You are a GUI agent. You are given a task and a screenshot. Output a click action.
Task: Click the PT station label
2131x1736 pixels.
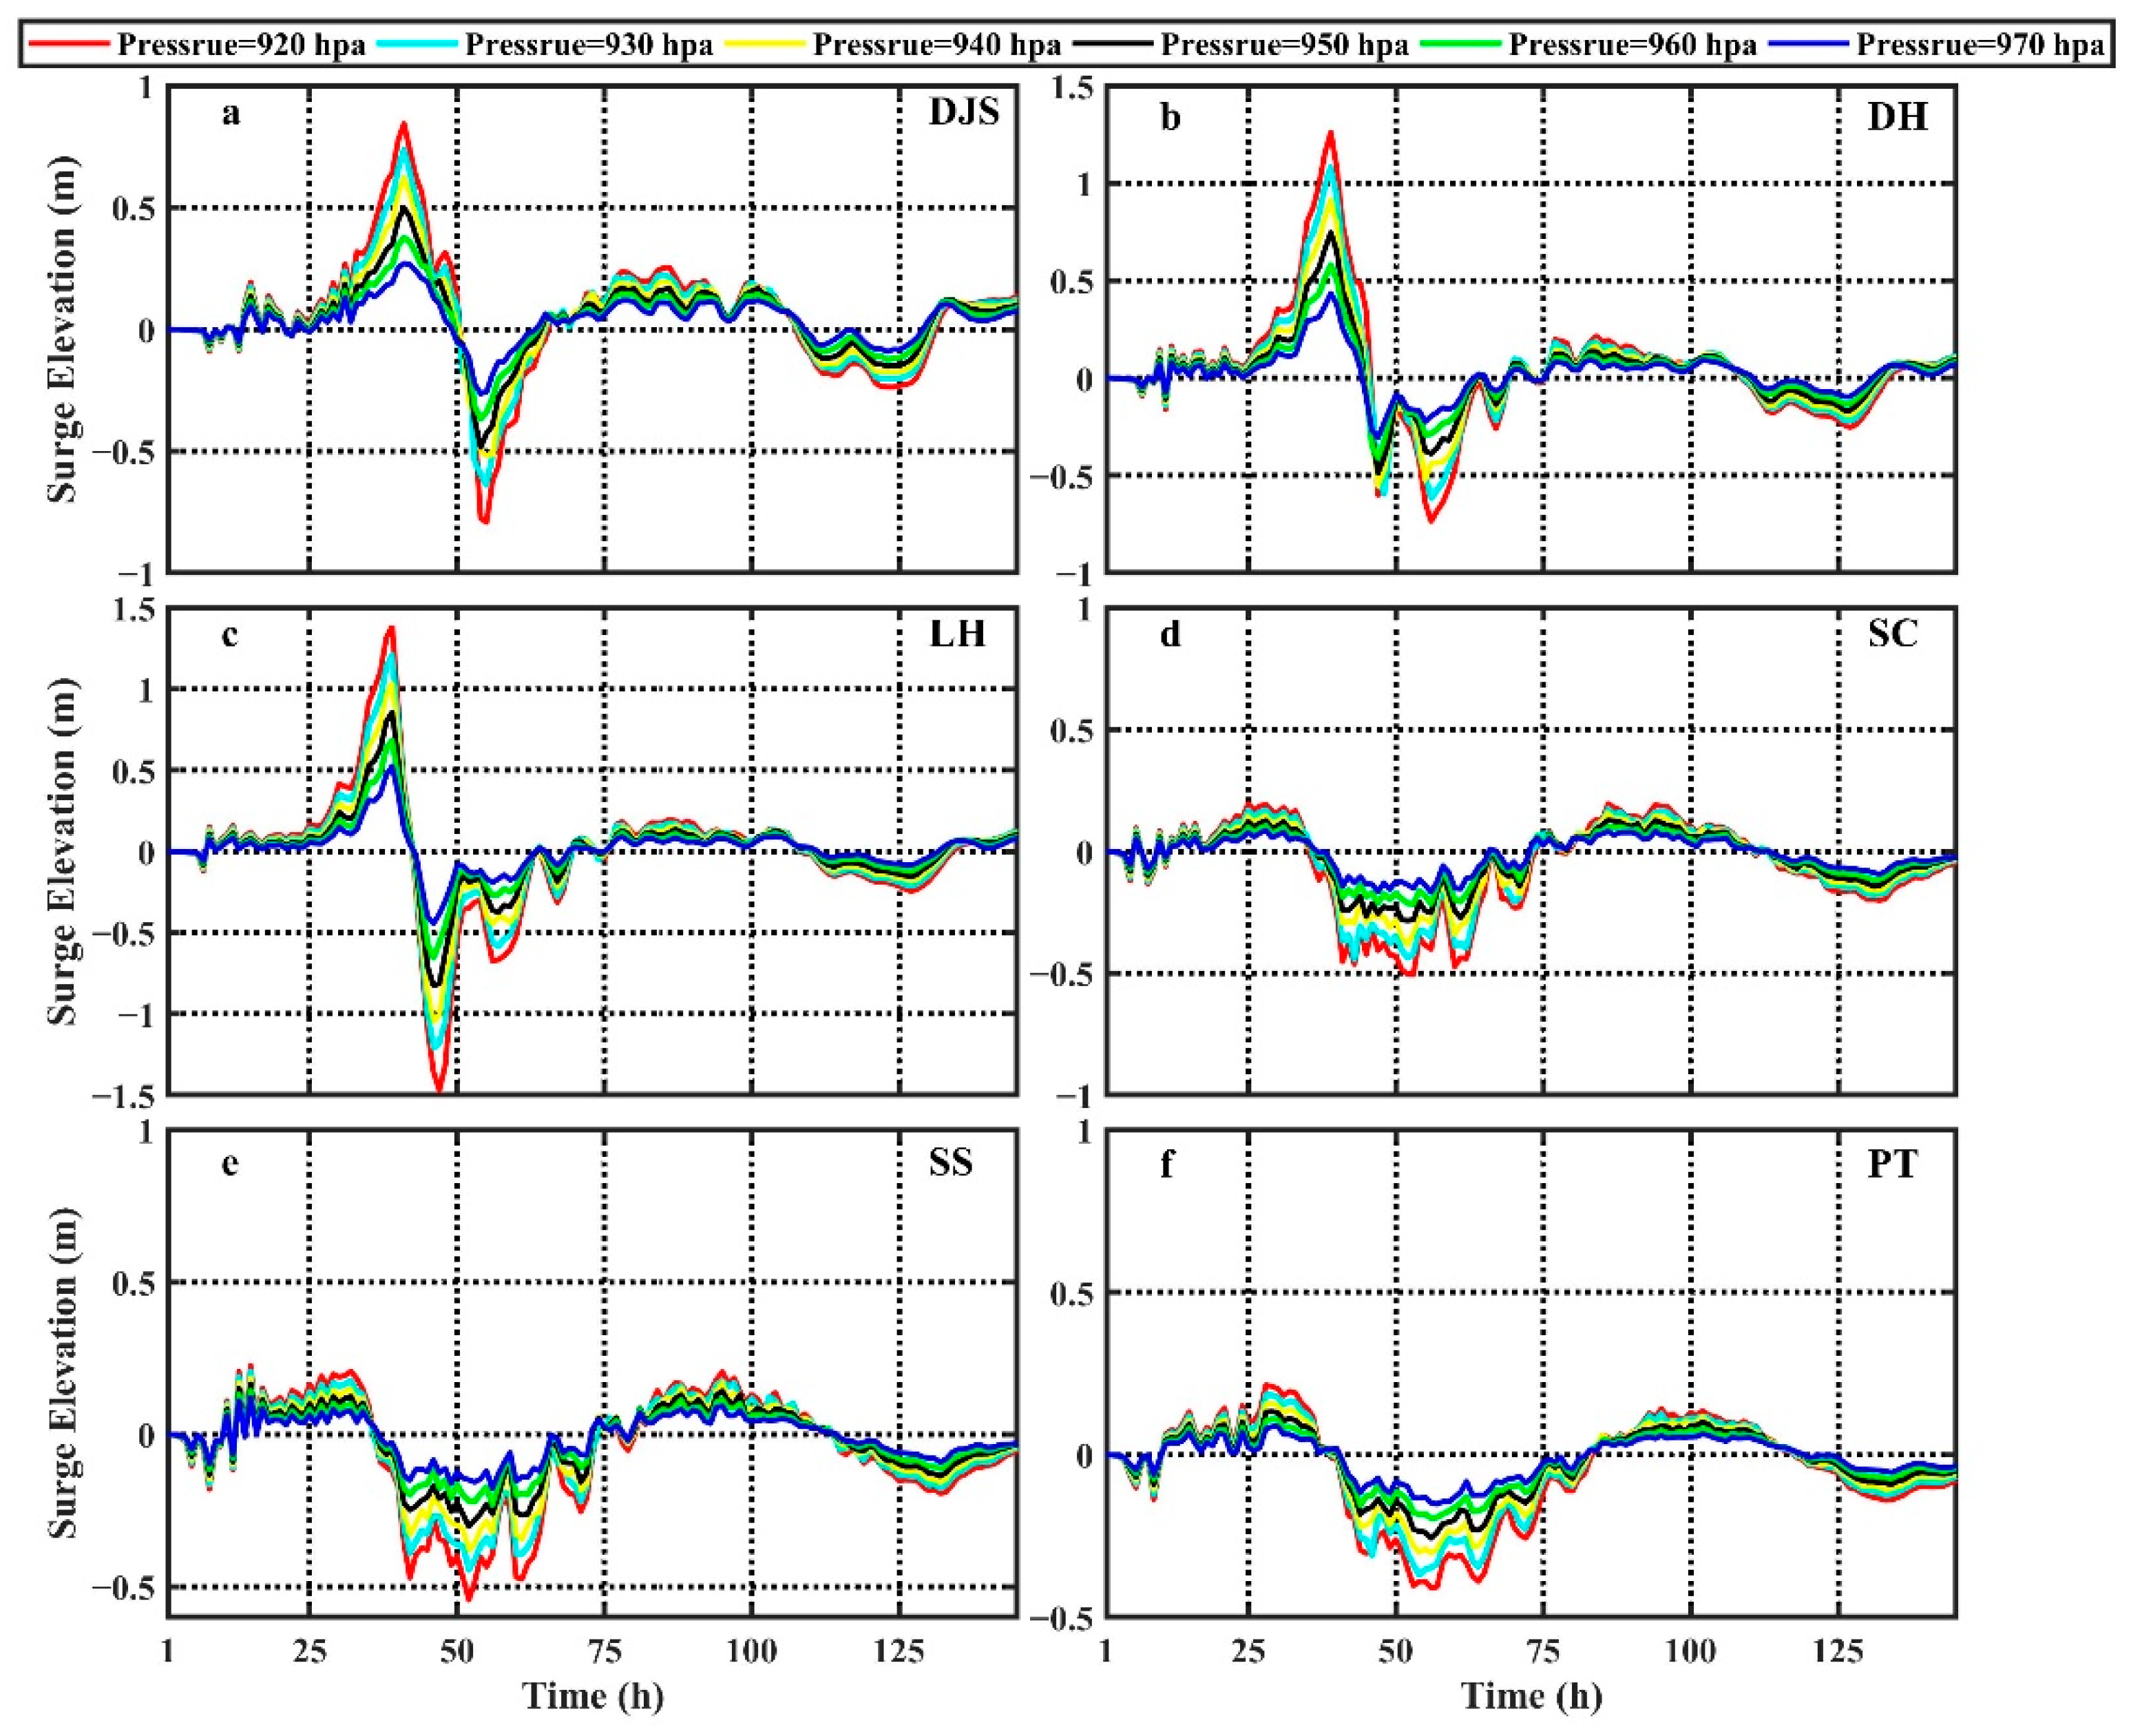(x=1892, y=1165)
